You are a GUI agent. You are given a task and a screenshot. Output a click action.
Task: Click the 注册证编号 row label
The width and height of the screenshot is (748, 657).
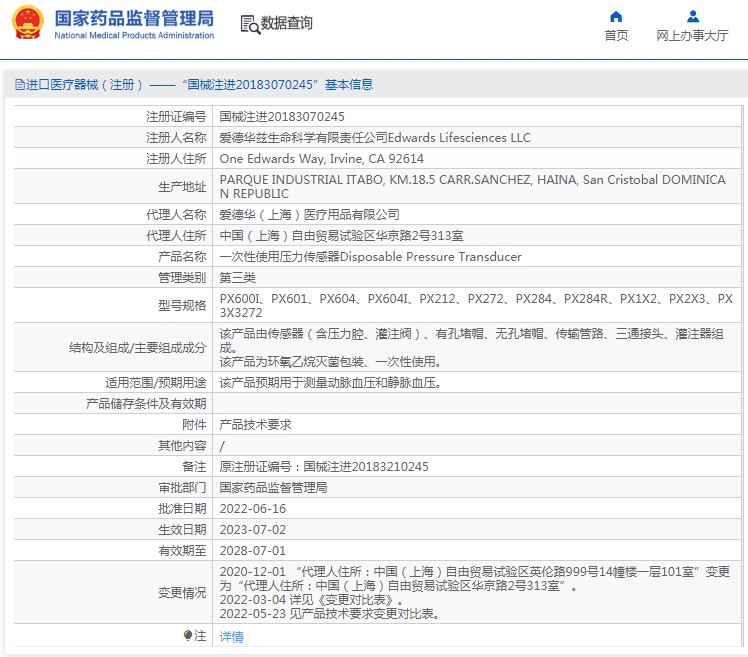point(176,116)
